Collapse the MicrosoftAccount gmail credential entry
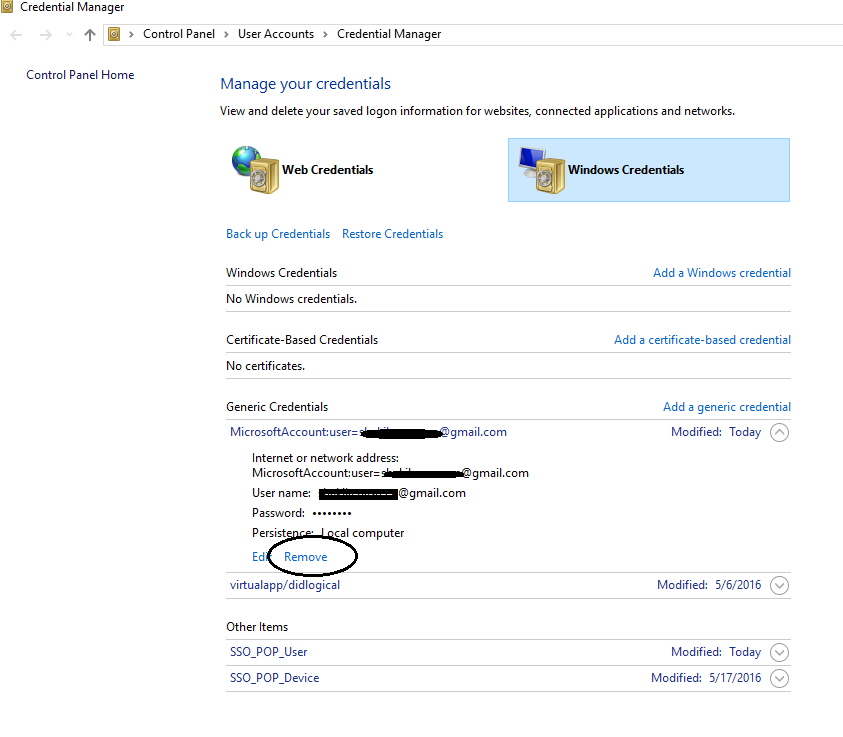This screenshot has width=843, height=737. [779, 432]
